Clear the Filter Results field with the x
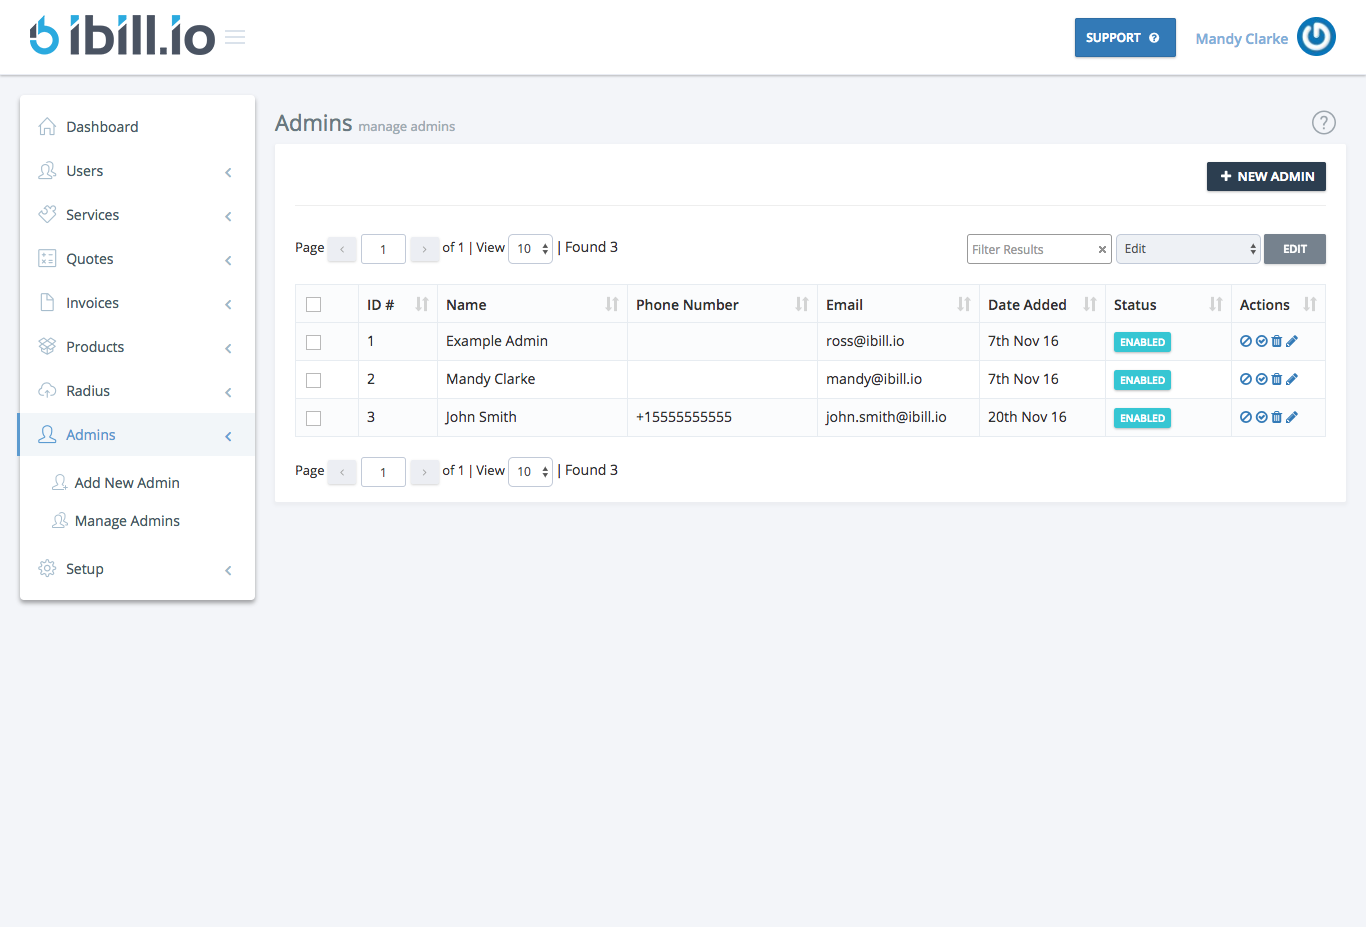Image resolution: width=1366 pixels, height=927 pixels. coord(1102,250)
